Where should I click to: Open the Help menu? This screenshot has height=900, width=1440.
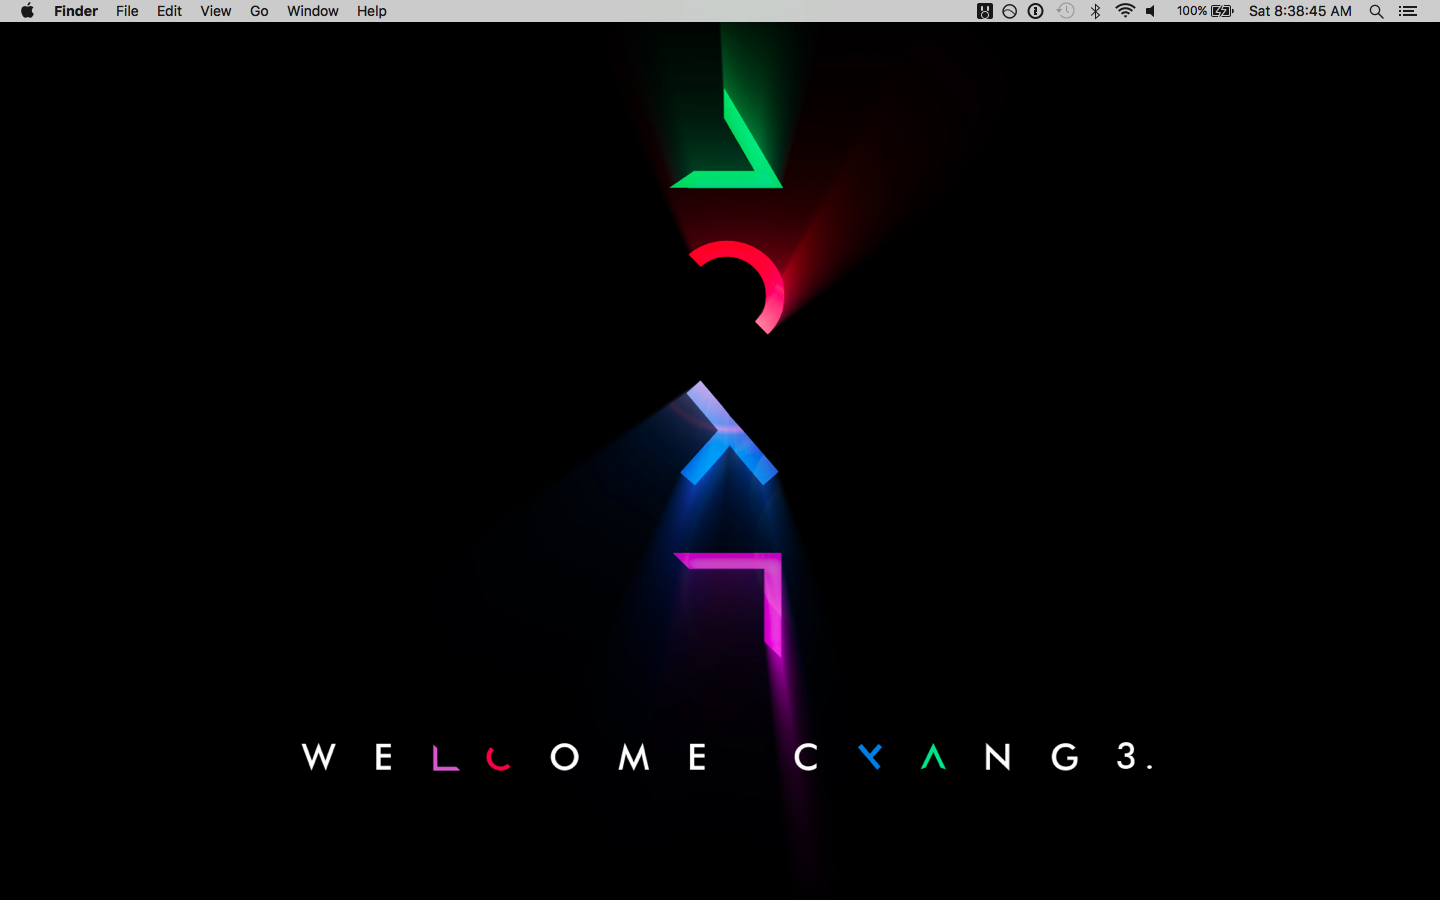click(371, 11)
